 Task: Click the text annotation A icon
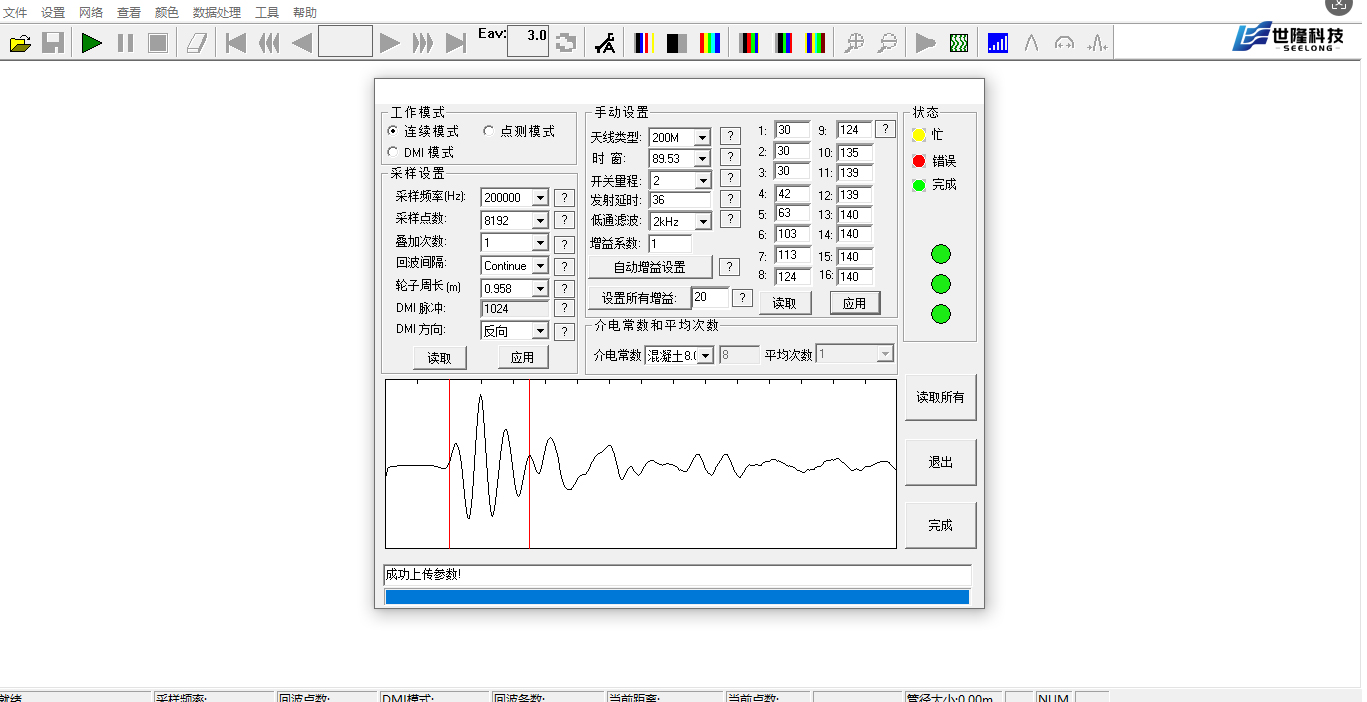point(605,43)
